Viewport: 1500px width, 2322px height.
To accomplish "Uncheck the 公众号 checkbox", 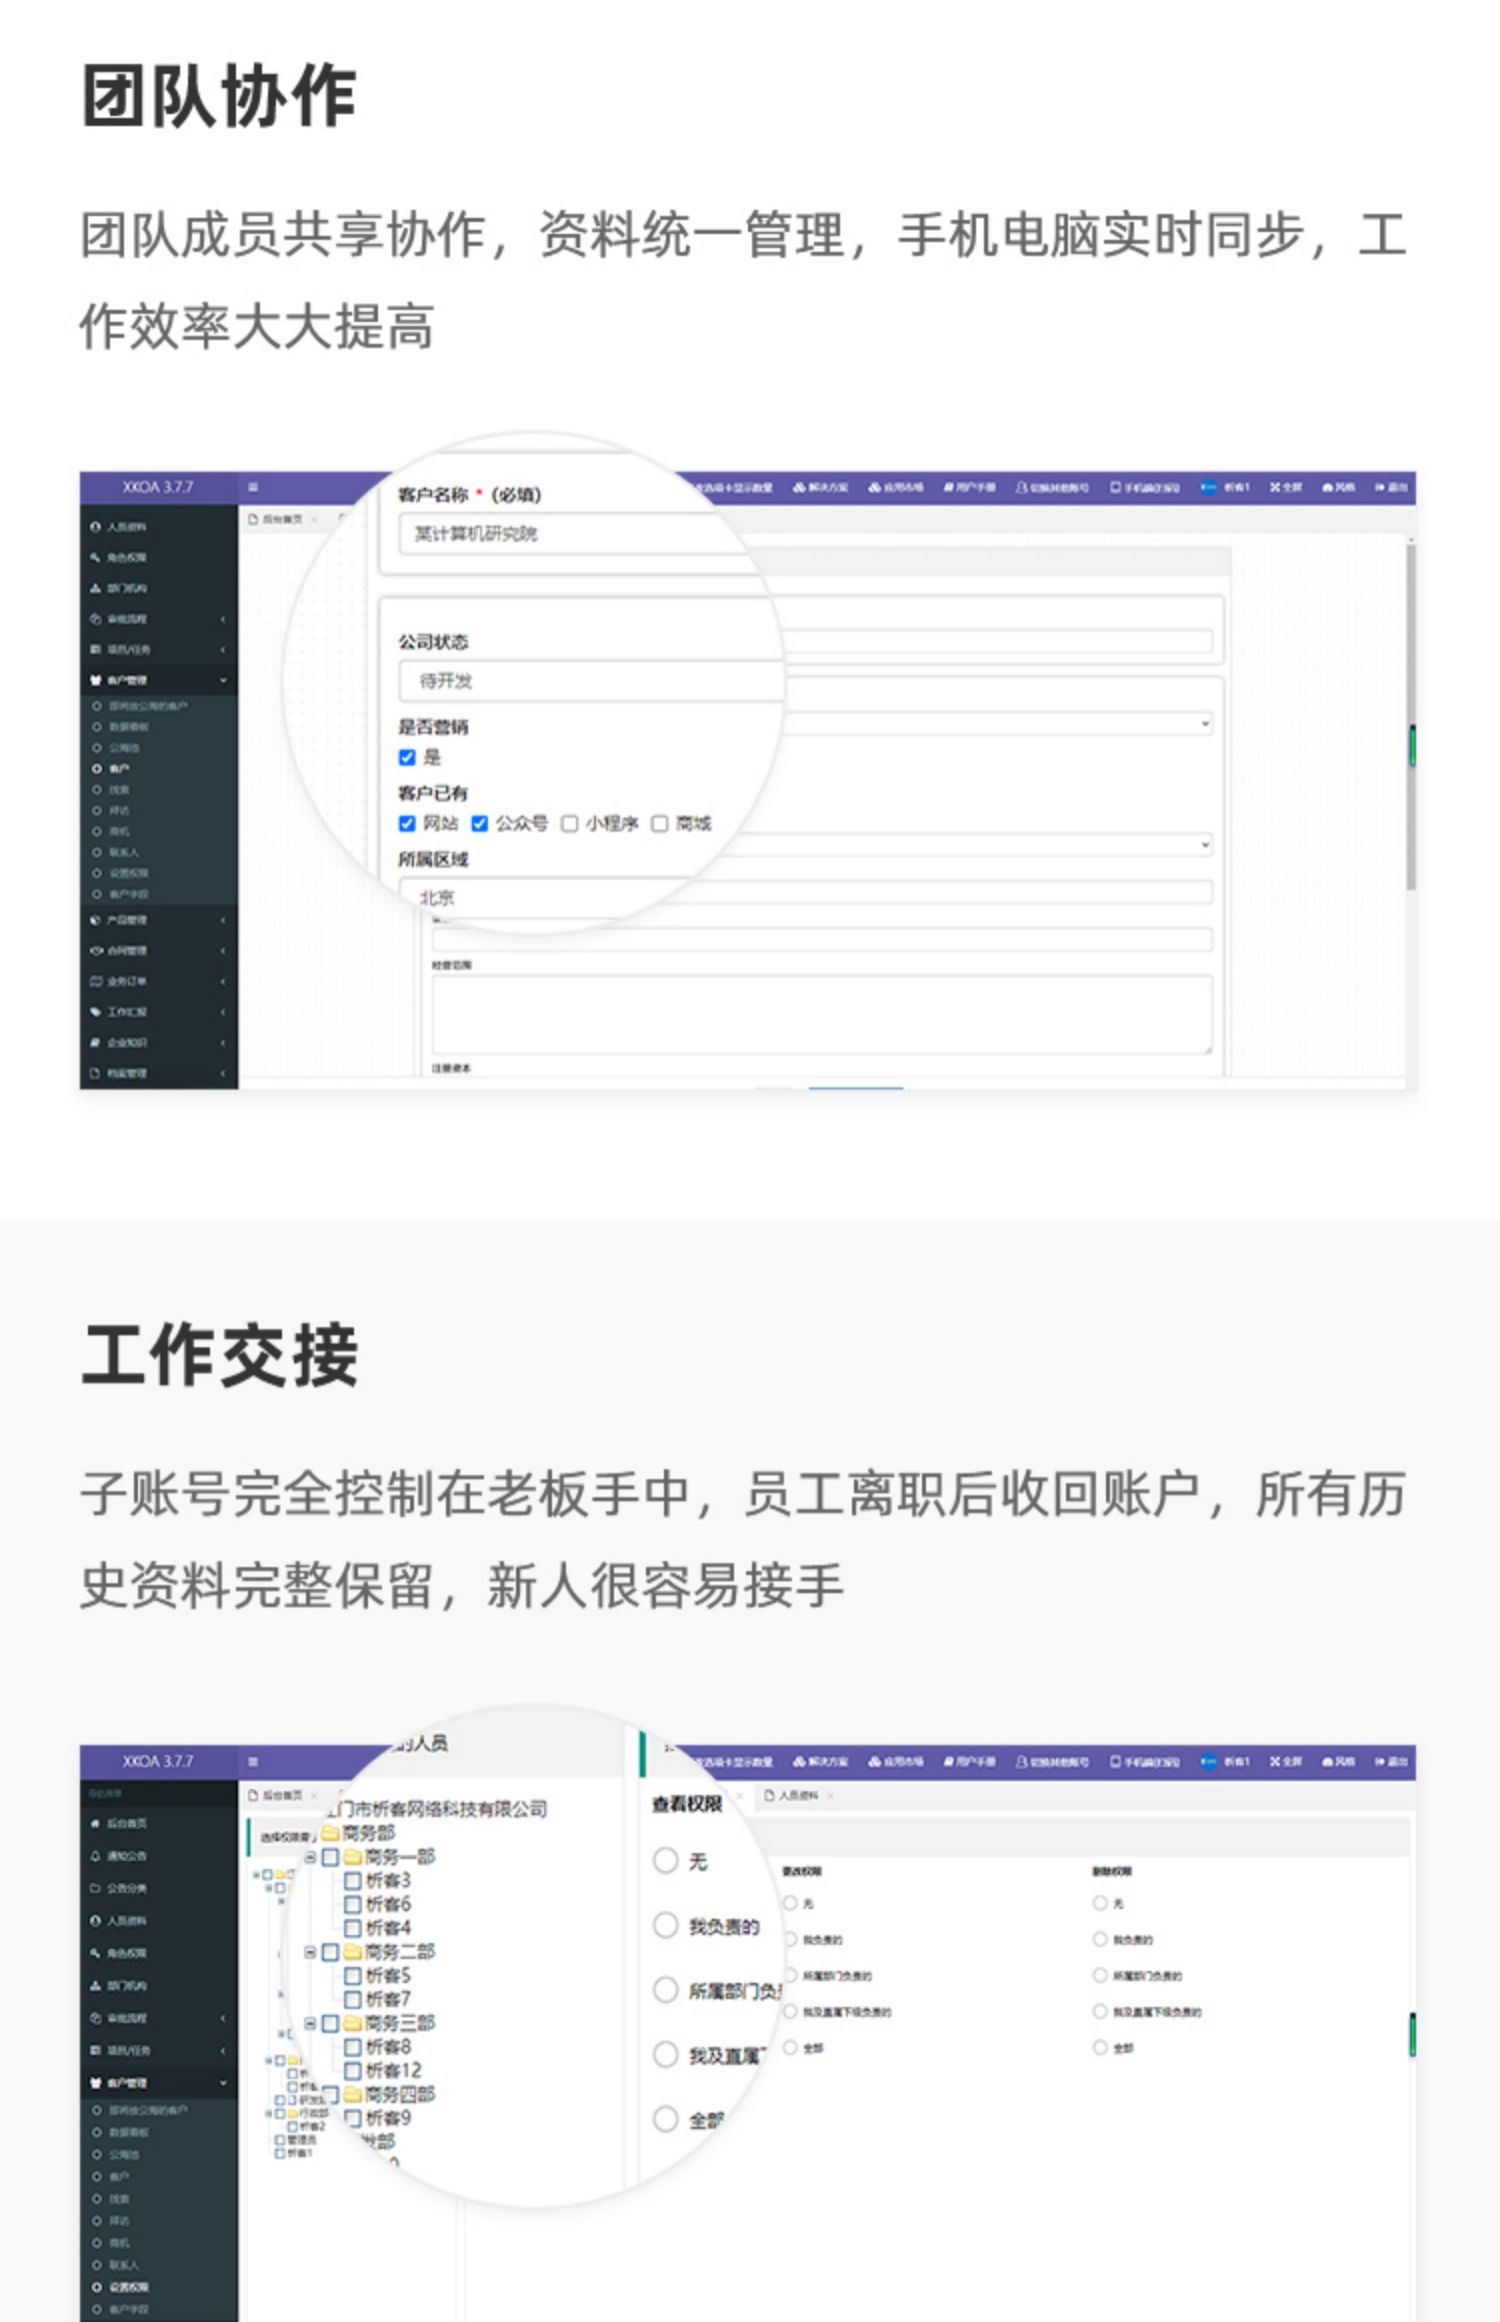I will pyautogui.click(x=480, y=824).
